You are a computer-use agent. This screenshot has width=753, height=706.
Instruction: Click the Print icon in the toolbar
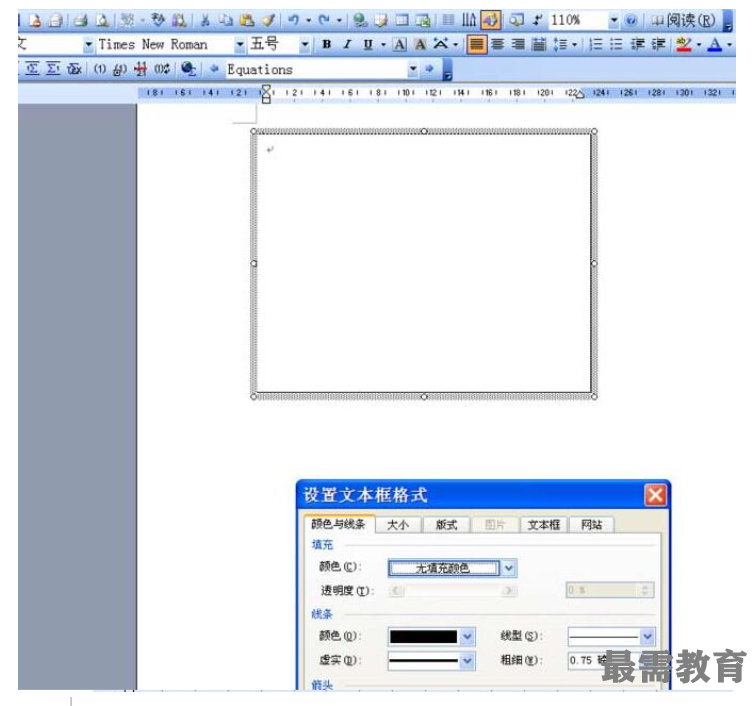tap(81, 20)
